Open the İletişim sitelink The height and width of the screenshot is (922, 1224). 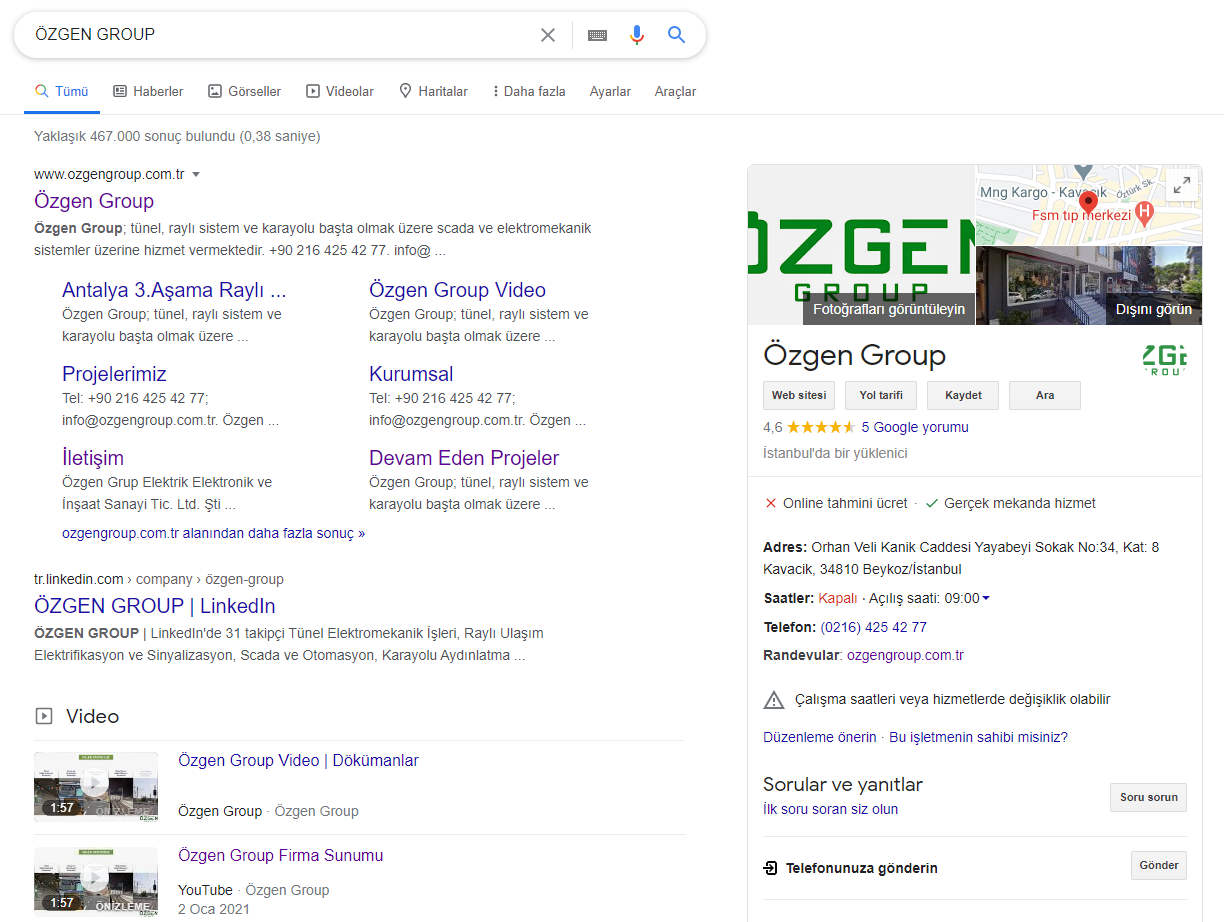pos(93,458)
